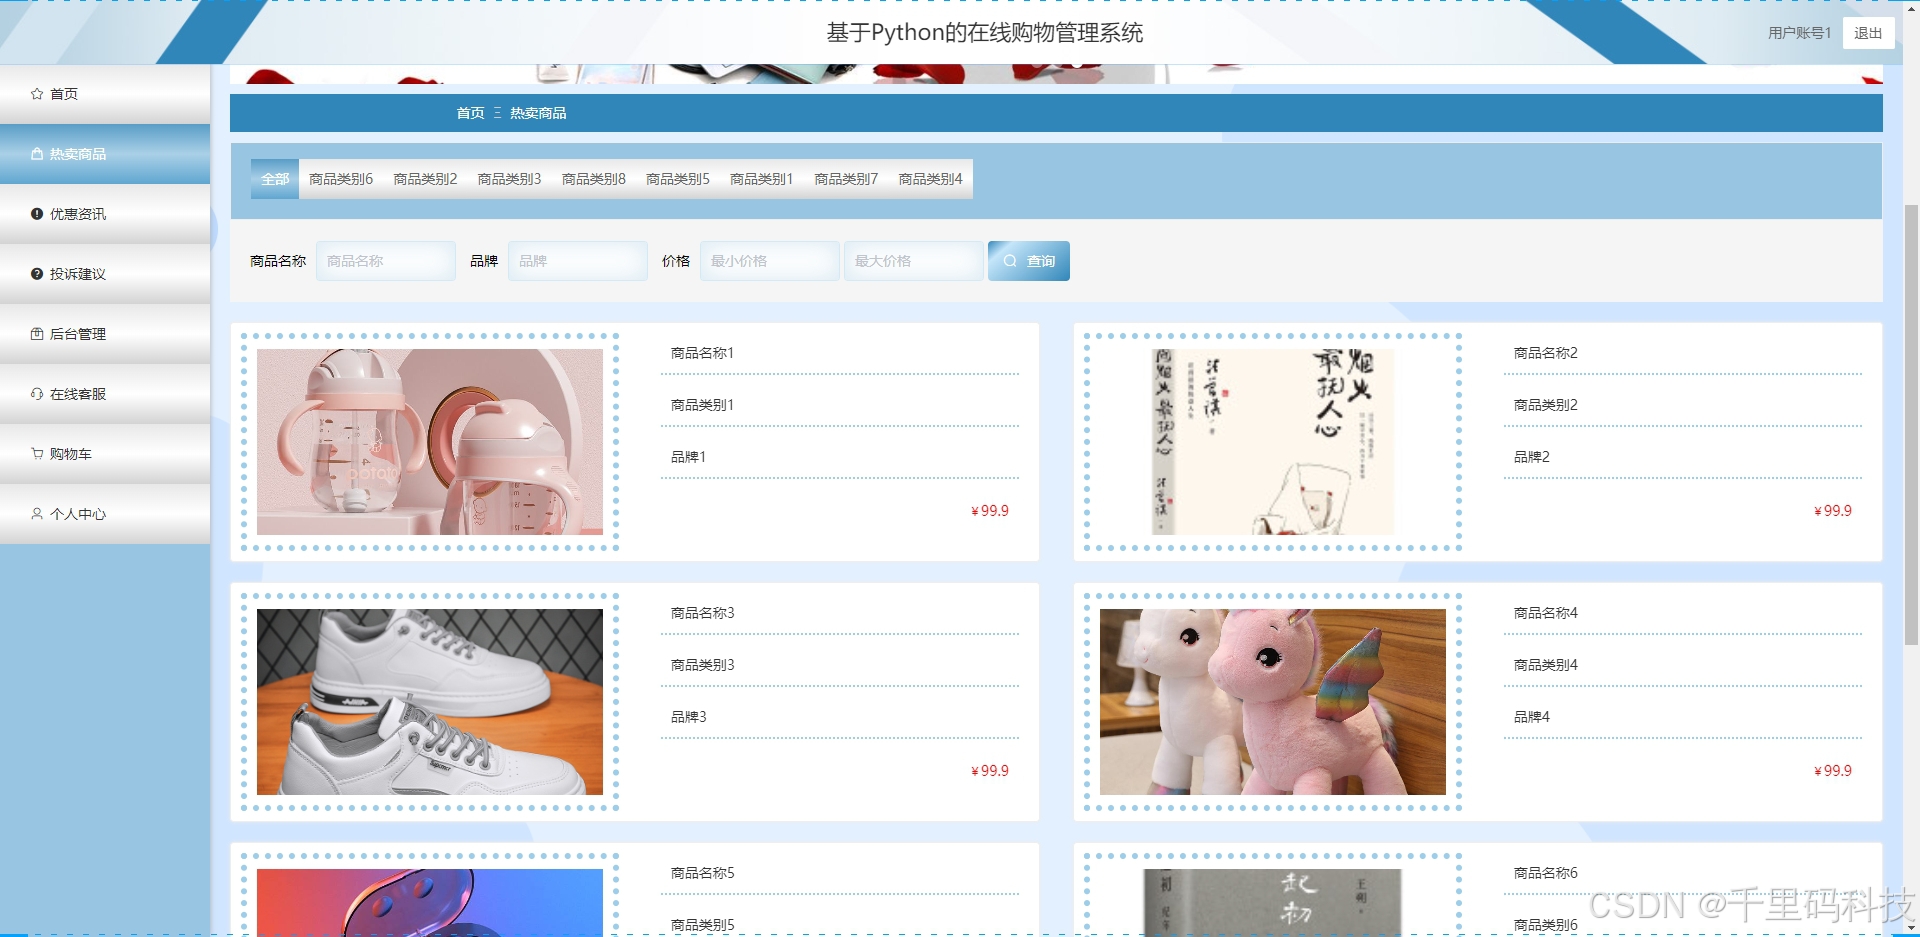The width and height of the screenshot is (1920, 937).
Task: Click the bag icon beside 热卖商品
Action: pyautogui.click(x=37, y=154)
